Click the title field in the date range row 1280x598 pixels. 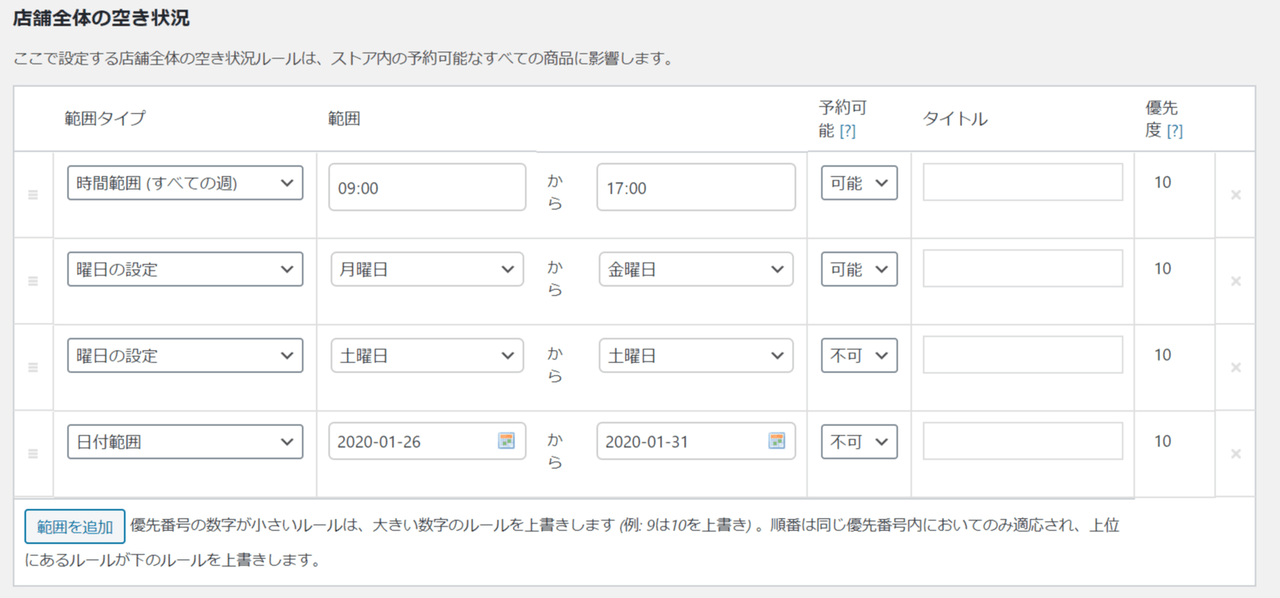[1023, 441]
